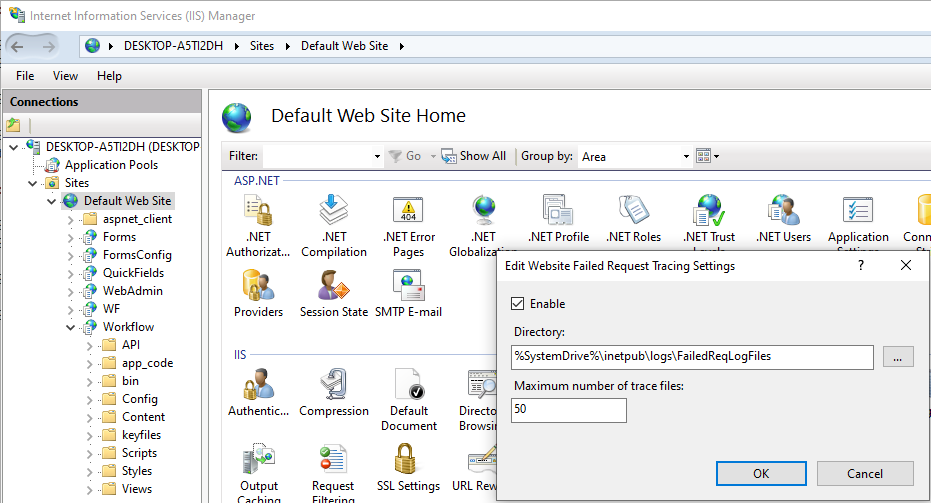This screenshot has height=503, width=931.
Task: Expand the aspnet_client folder node
Action: coord(71,220)
